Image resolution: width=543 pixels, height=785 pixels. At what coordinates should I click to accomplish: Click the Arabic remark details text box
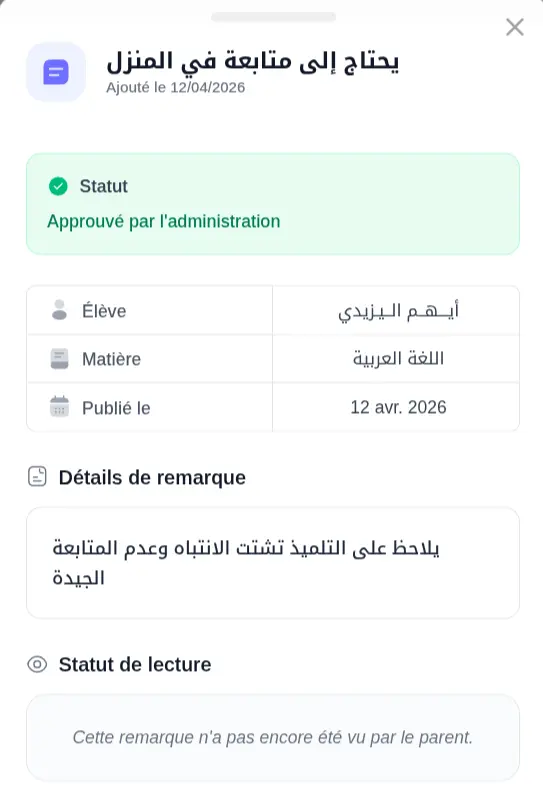click(273, 563)
